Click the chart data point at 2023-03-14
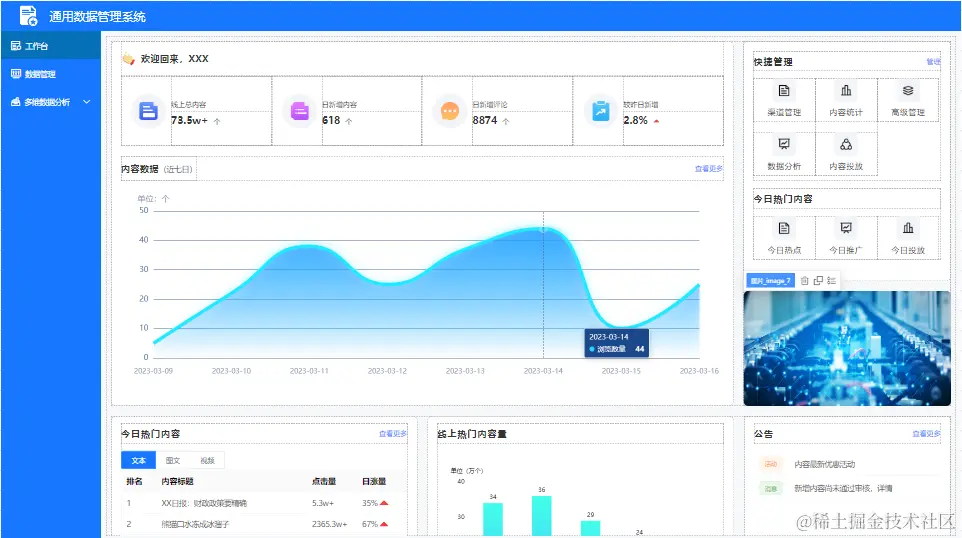The height and width of the screenshot is (538, 962). tap(543, 229)
